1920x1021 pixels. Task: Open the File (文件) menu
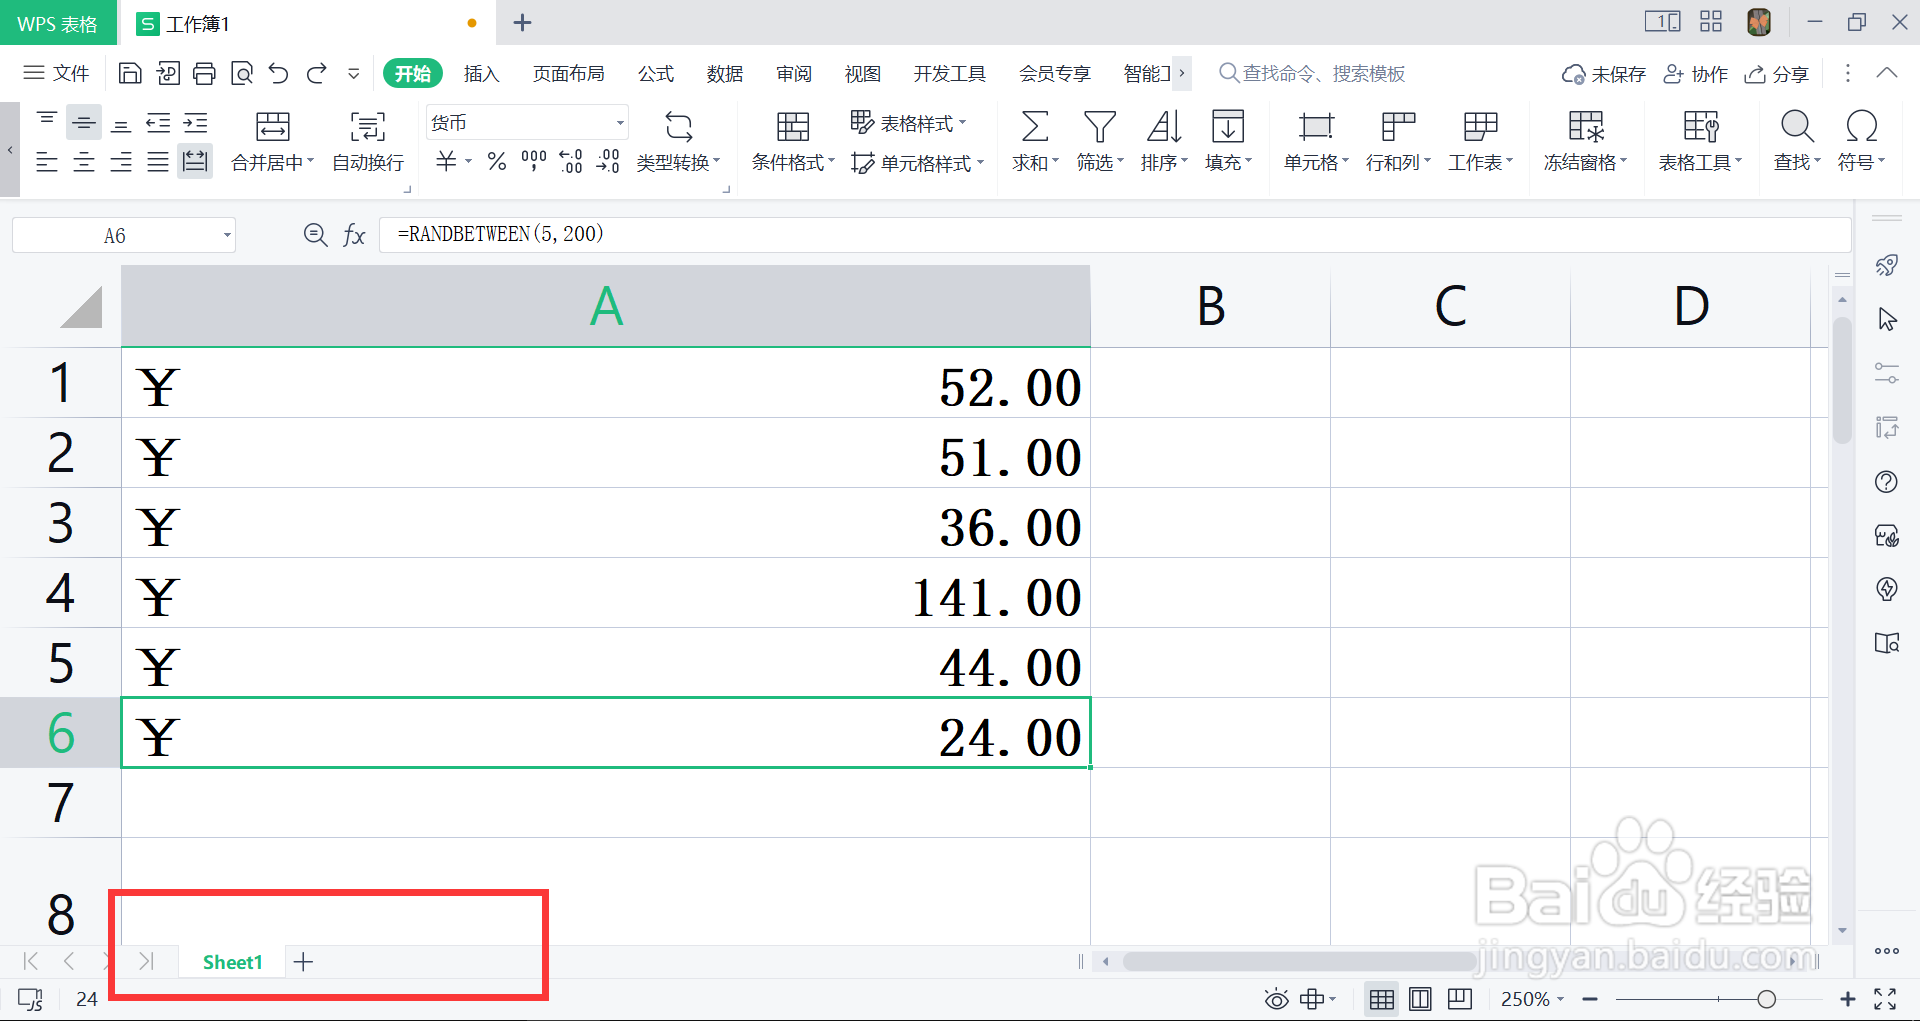coord(57,73)
